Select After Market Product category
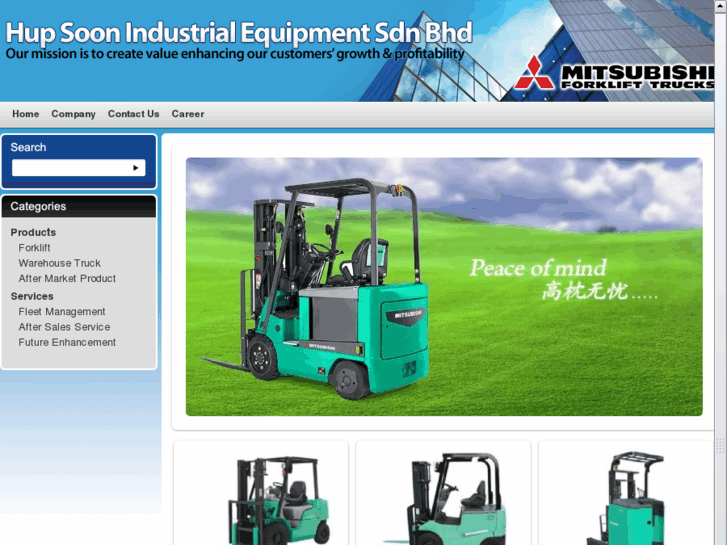Screen dimensions: 727x545 pos(67,278)
